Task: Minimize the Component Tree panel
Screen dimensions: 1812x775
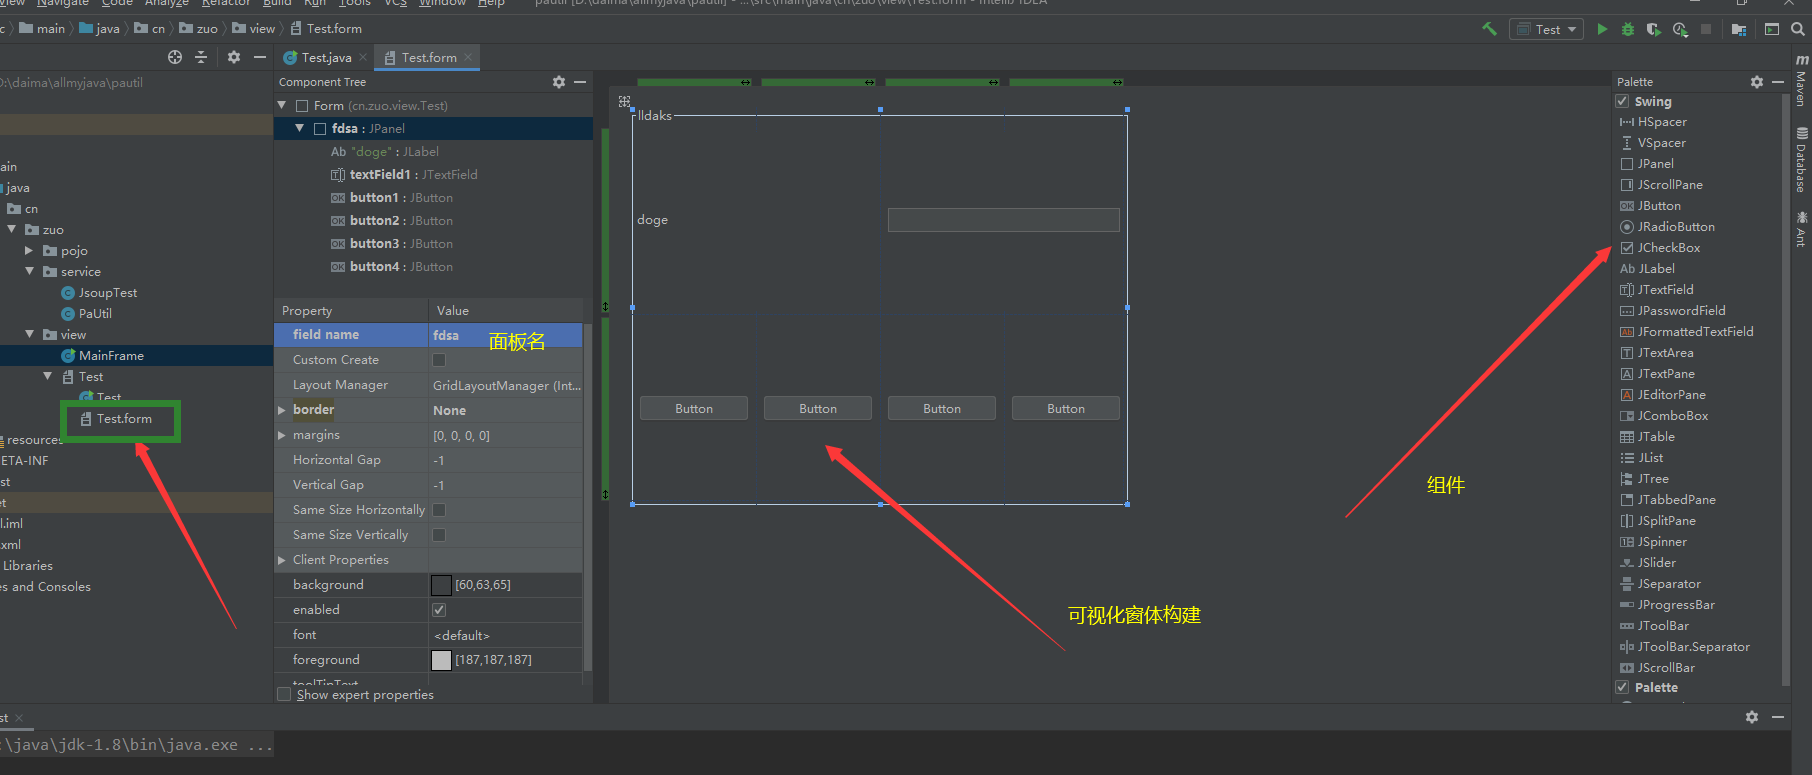Action: [x=580, y=82]
